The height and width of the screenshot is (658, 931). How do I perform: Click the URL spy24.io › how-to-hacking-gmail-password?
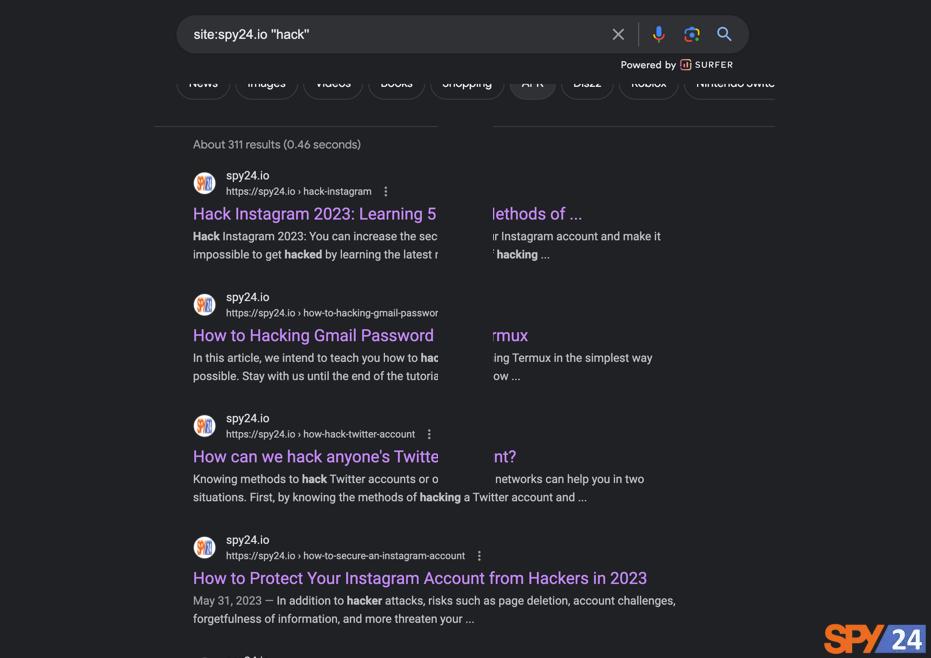coord(332,313)
